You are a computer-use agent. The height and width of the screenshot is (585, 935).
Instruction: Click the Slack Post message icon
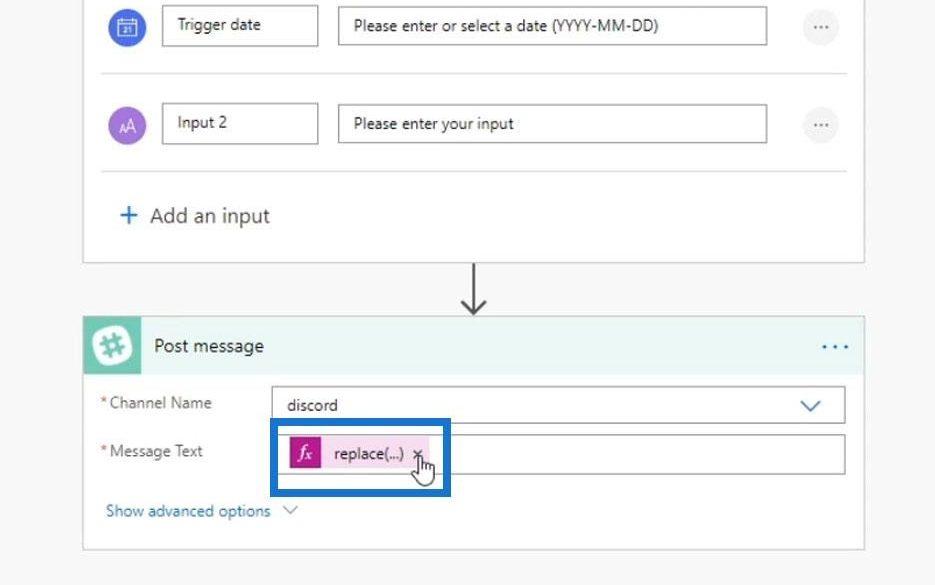click(x=112, y=345)
